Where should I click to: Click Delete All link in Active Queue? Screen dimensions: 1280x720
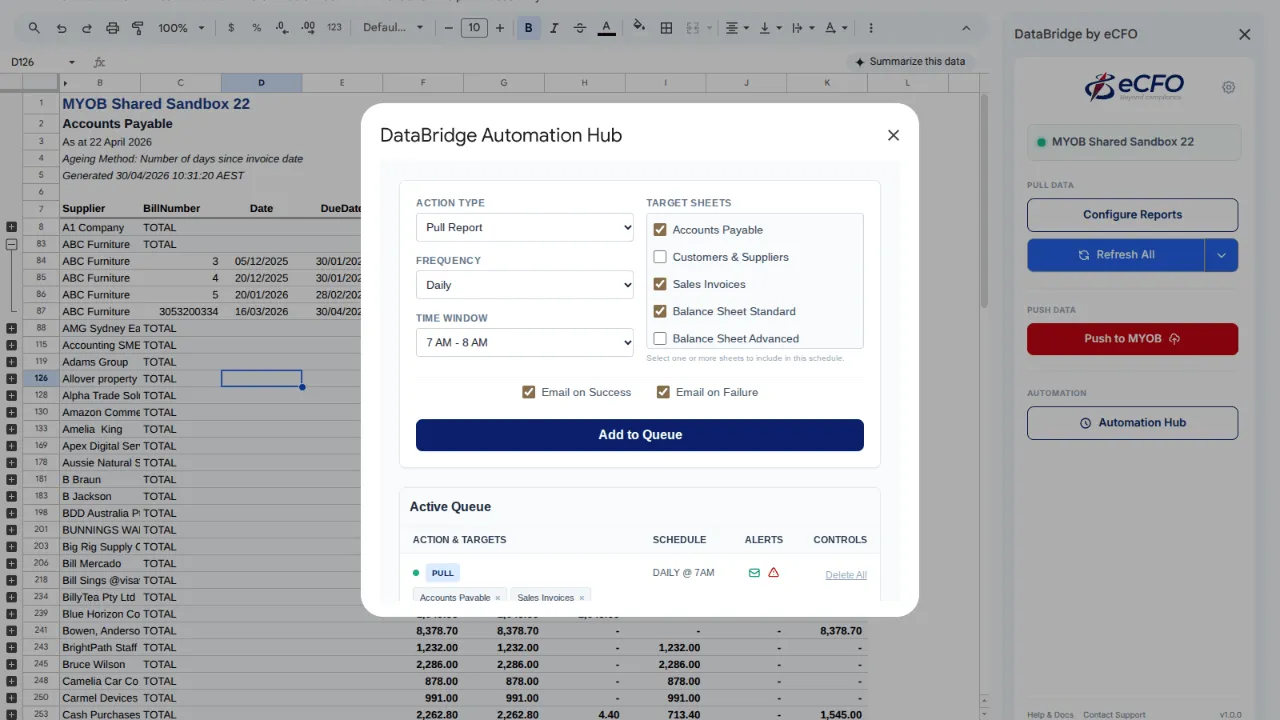[846, 575]
